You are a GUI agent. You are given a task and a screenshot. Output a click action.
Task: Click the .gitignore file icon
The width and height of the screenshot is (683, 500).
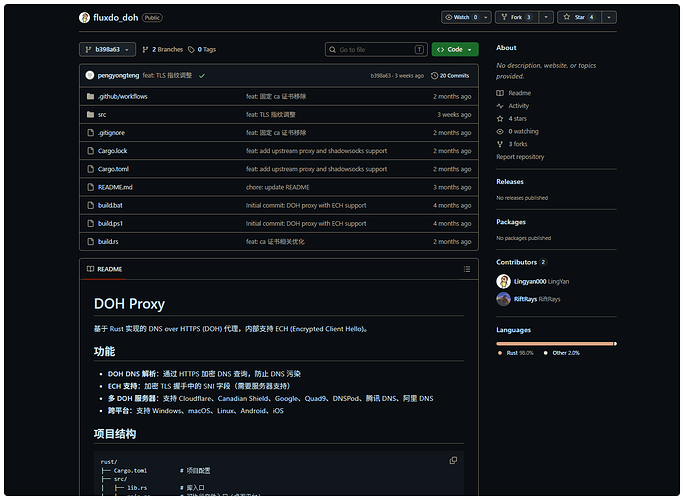coord(90,133)
